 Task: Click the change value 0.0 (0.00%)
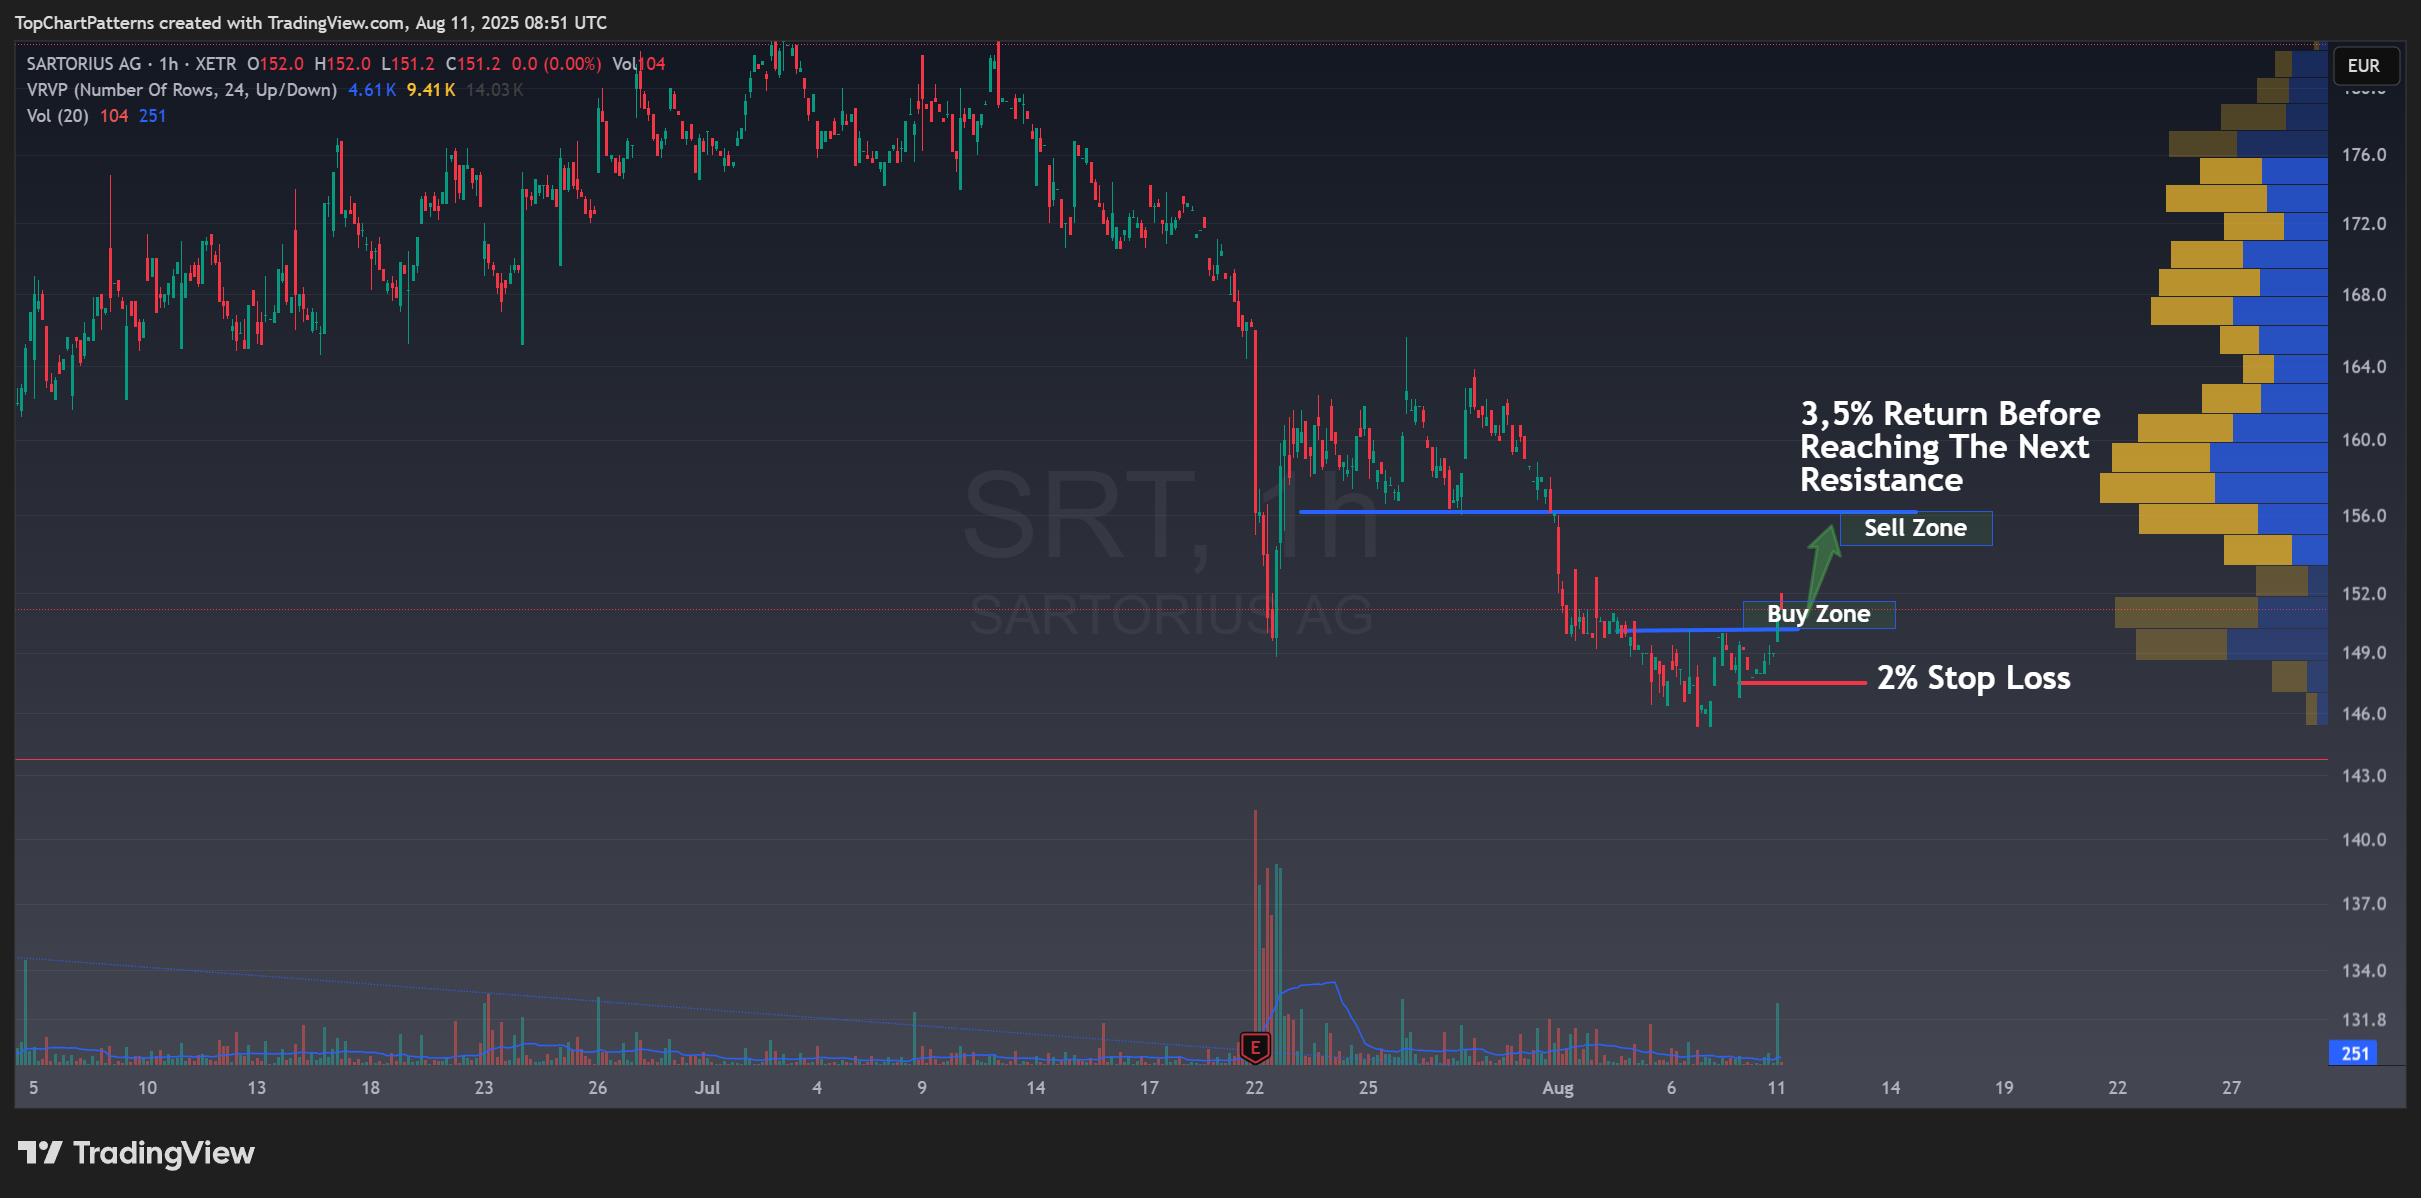556,64
